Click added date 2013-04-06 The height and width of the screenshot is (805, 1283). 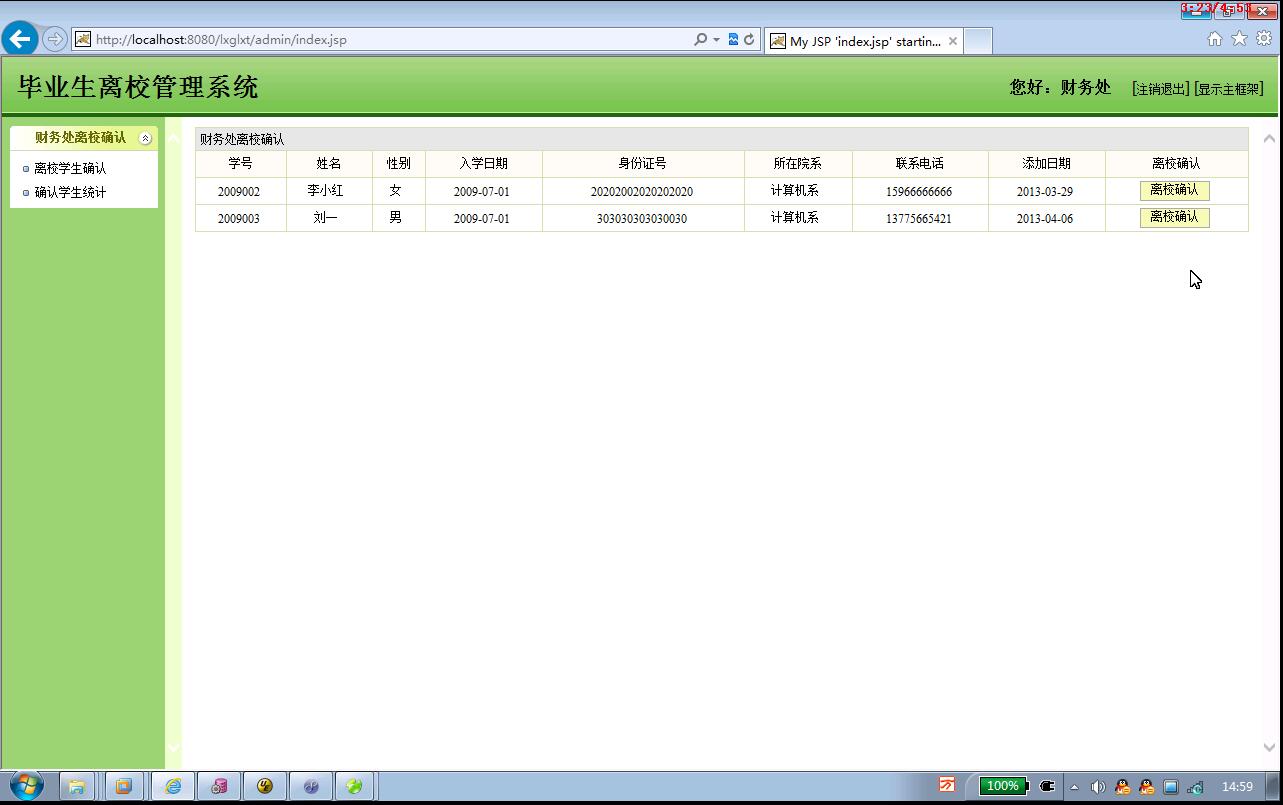coord(1045,218)
